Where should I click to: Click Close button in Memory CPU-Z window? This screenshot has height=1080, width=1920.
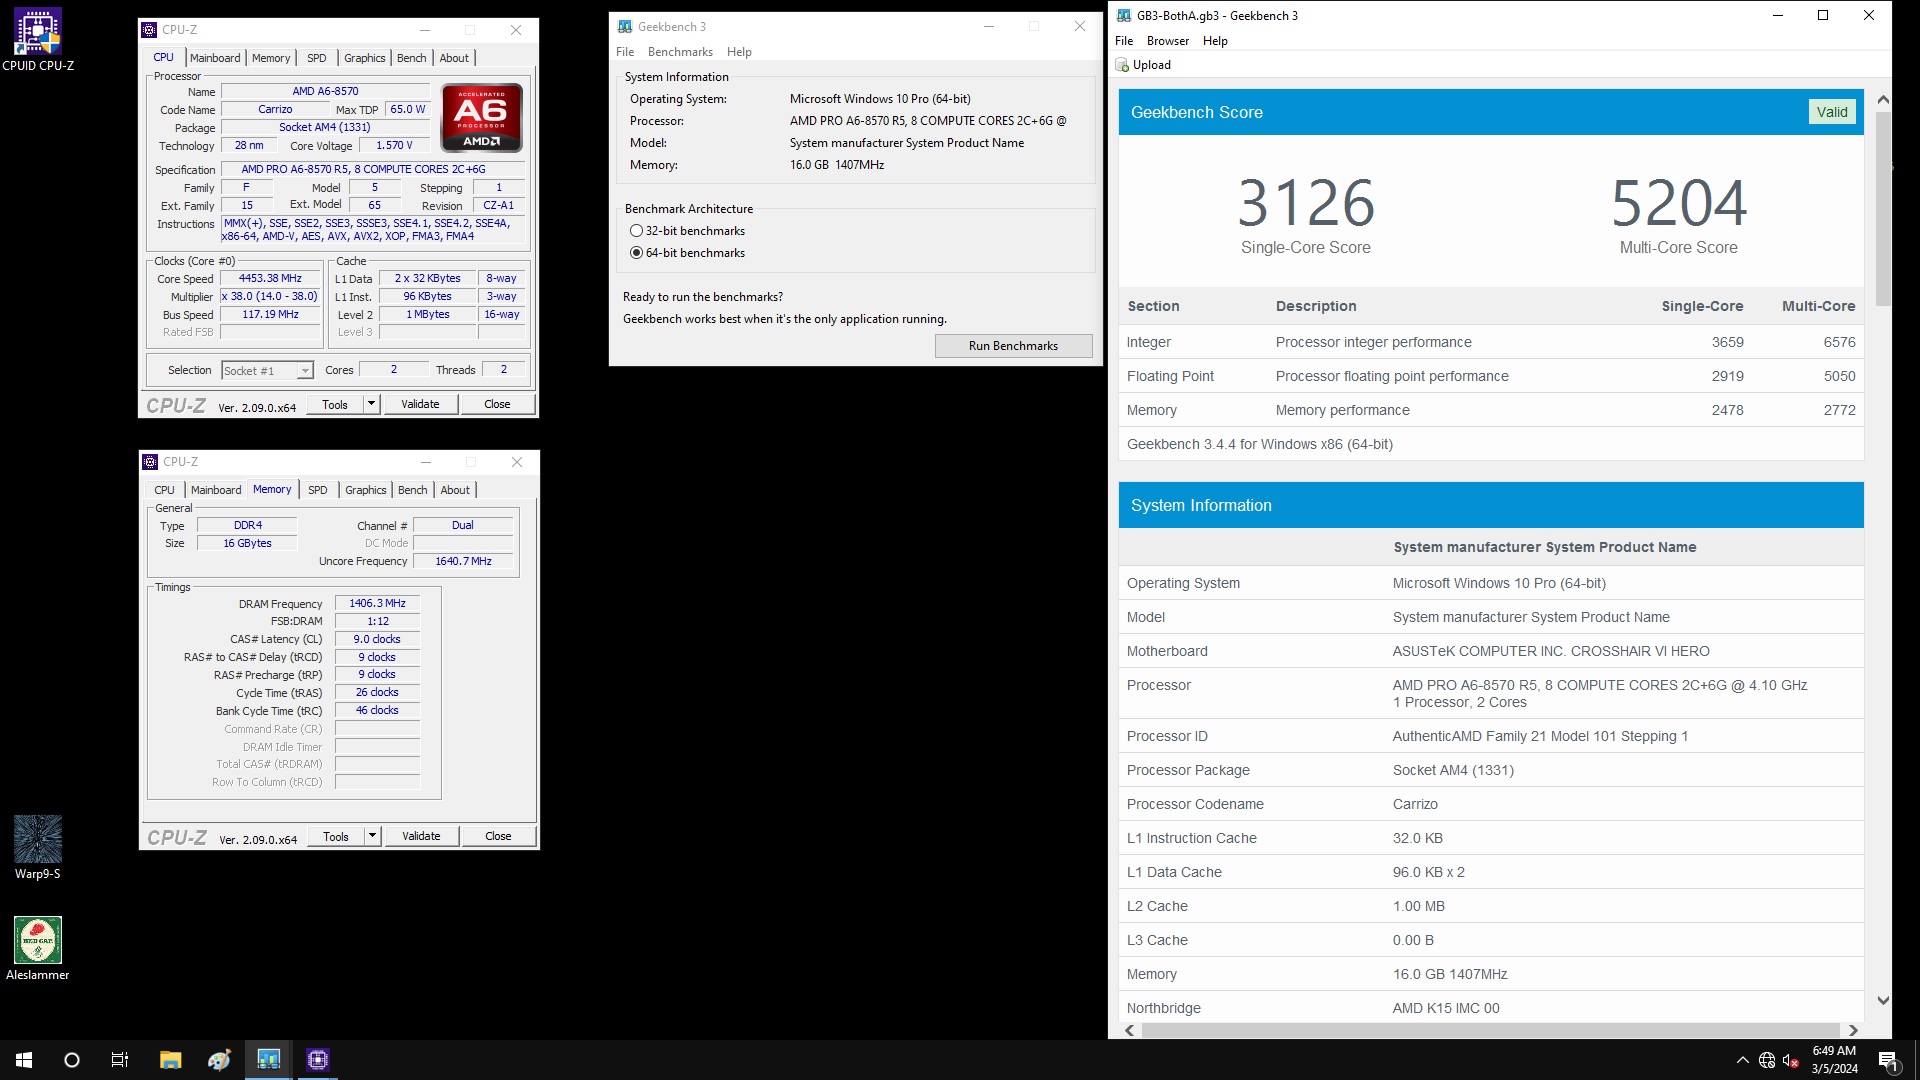pyautogui.click(x=498, y=836)
